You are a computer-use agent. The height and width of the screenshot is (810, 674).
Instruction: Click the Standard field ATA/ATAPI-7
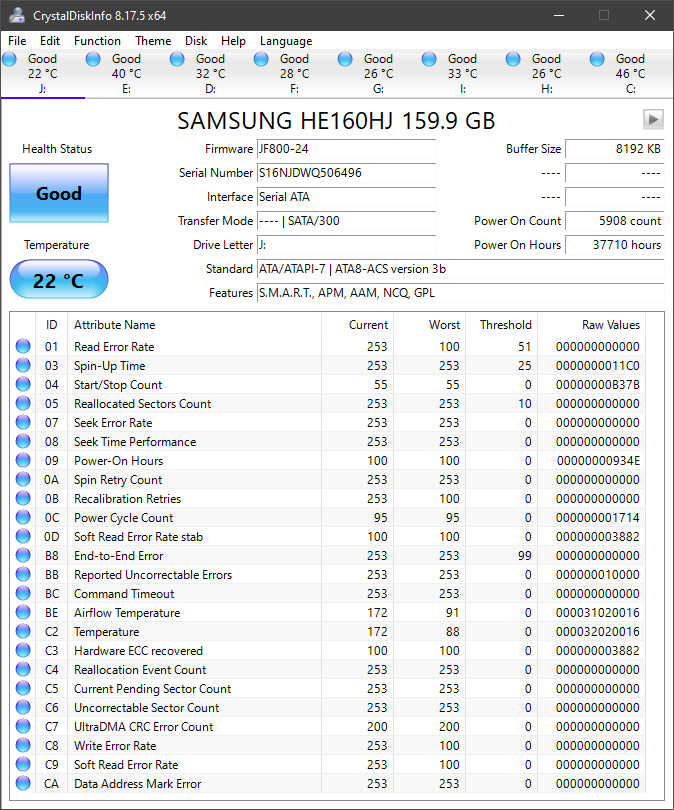pyautogui.click(x=461, y=269)
